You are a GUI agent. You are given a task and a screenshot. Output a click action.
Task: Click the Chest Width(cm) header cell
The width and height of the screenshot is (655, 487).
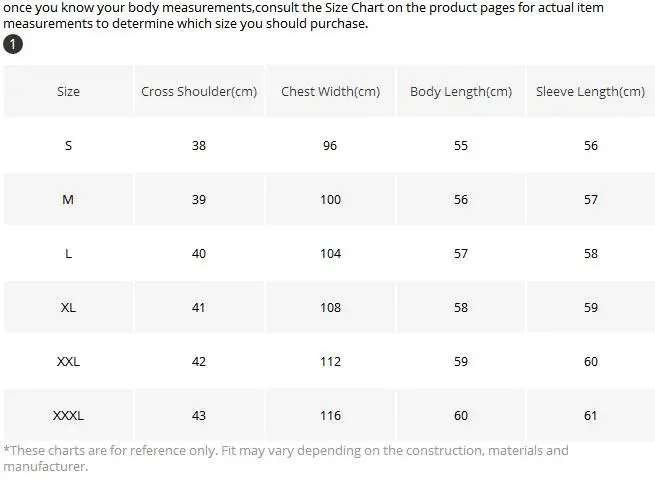tap(330, 92)
